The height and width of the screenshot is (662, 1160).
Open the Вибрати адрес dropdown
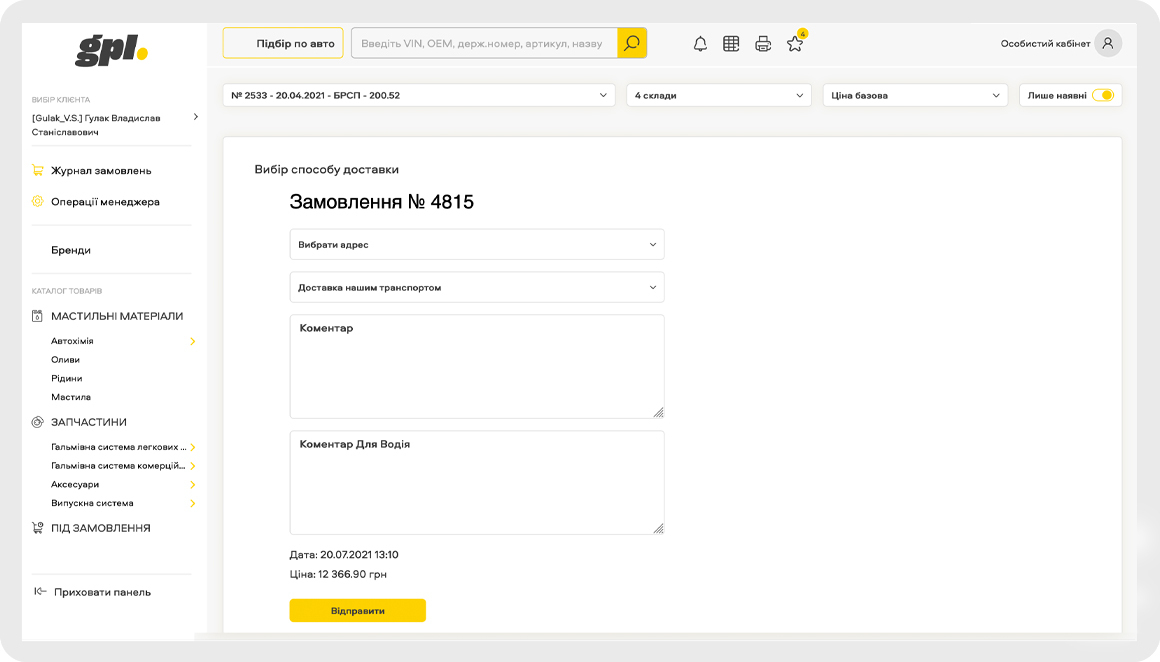tap(476, 245)
